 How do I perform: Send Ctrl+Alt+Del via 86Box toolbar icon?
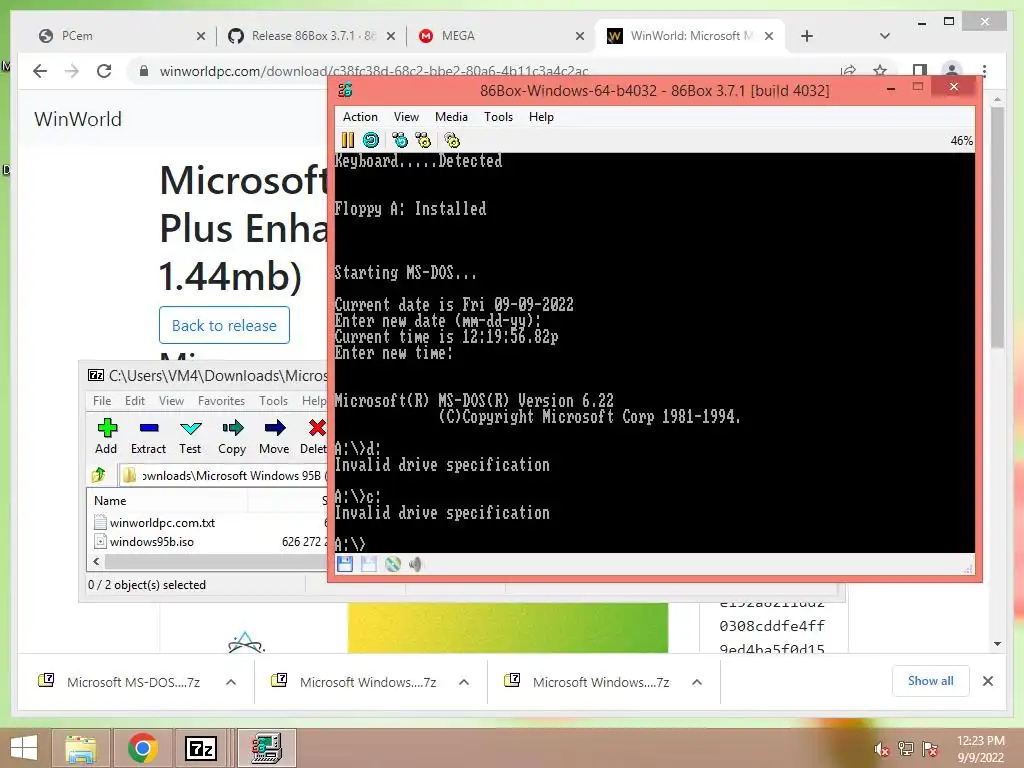click(x=400, y=140)
